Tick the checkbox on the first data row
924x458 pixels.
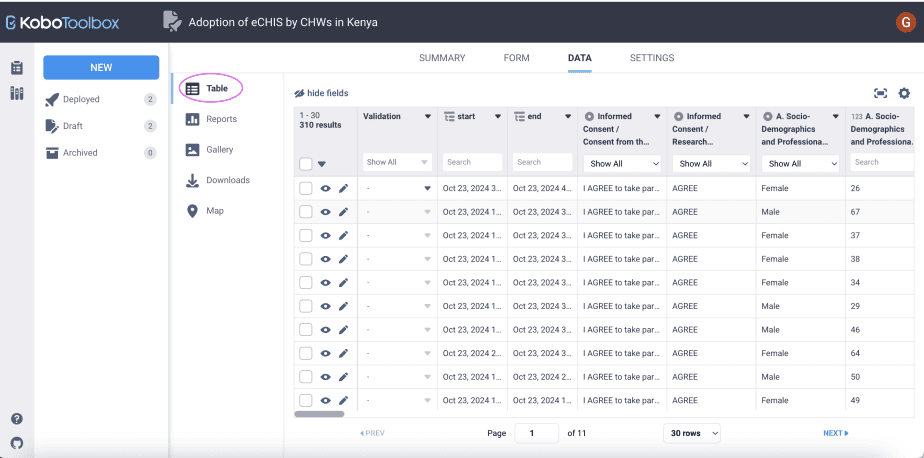pyautogui.click(x=306, y=188)
